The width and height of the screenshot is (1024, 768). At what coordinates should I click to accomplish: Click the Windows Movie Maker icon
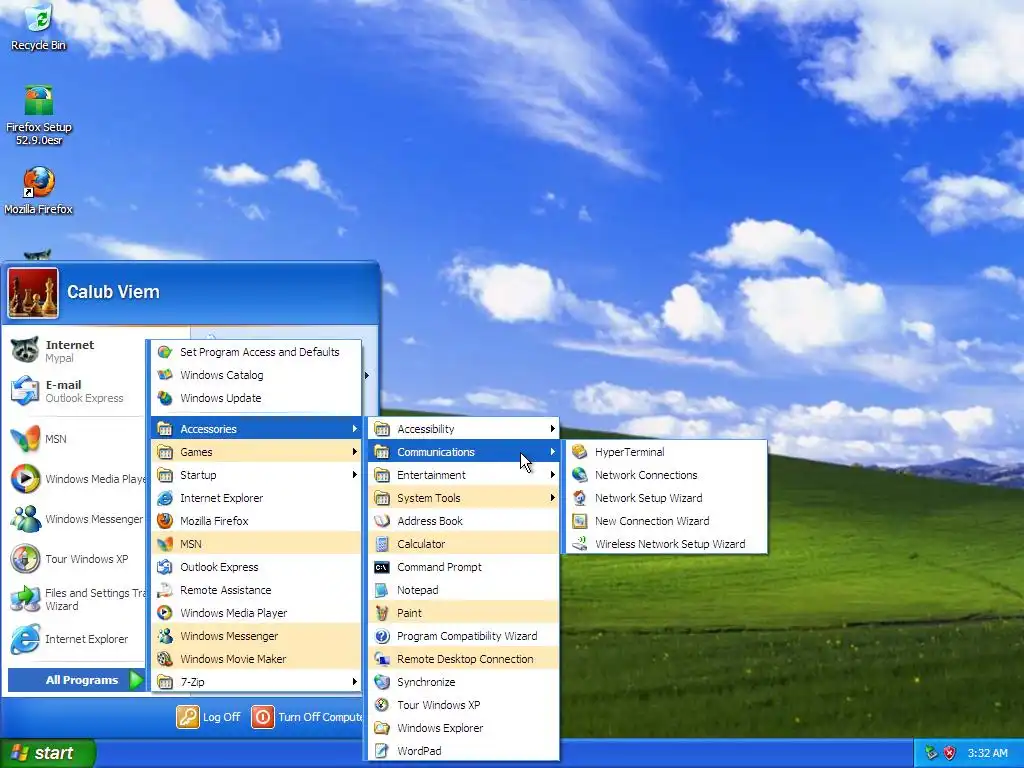point(165,659)
